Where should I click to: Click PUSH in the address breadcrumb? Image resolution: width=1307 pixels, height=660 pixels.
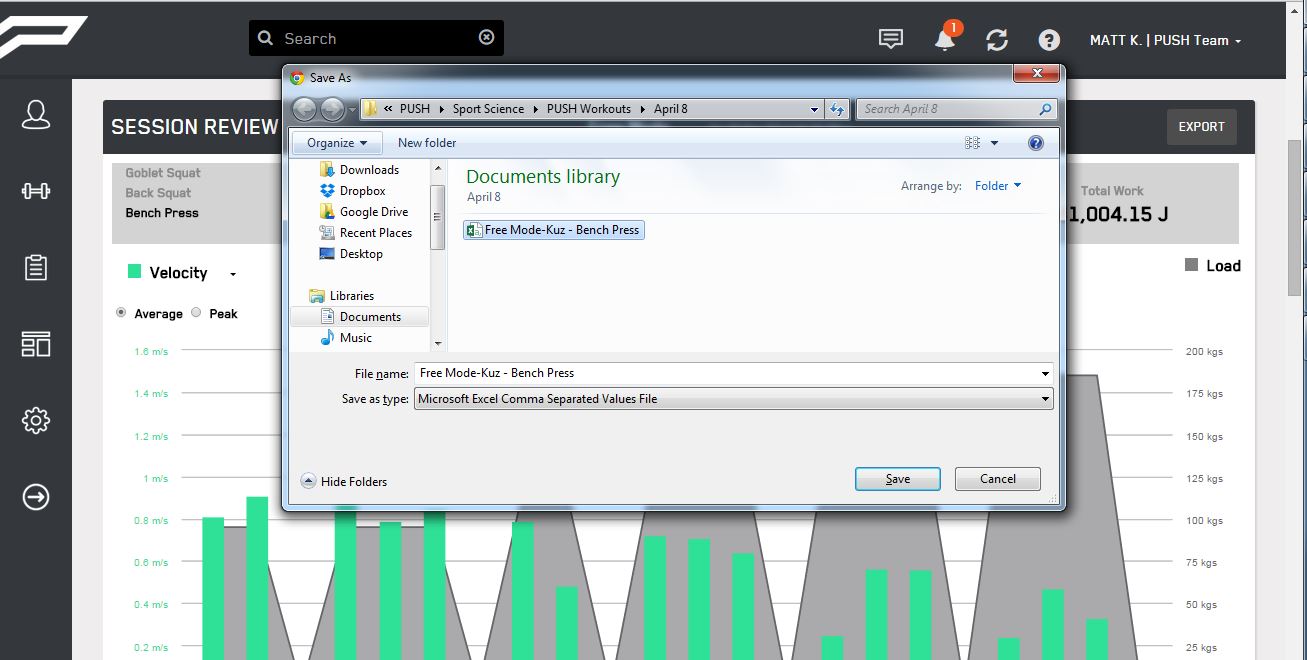(x=415, y=109)
